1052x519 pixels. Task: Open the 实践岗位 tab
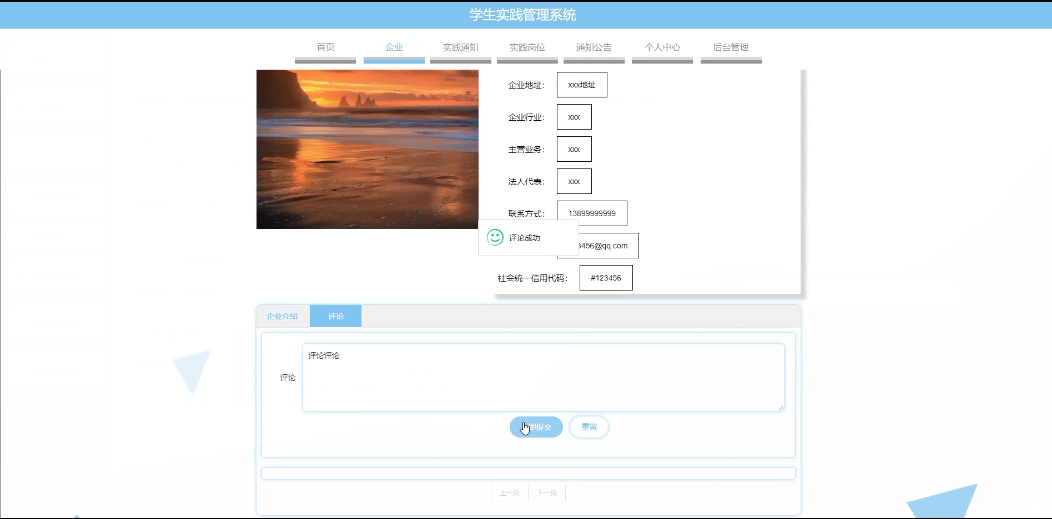(527, 48)
